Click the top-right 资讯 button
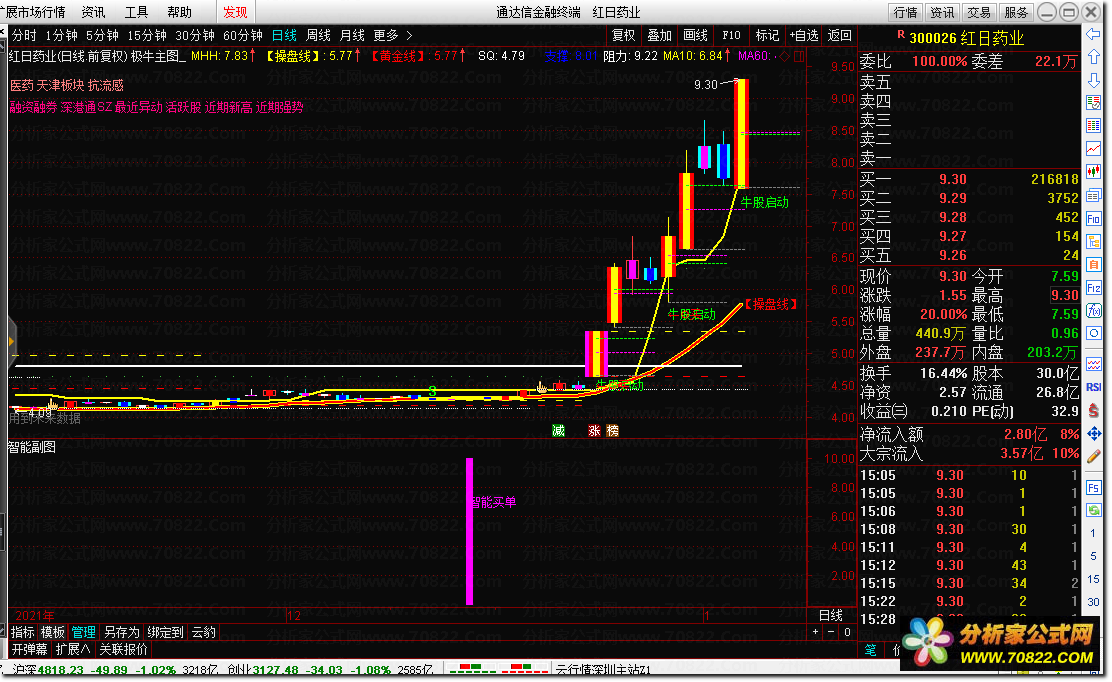The height and width of the screenshot is (682, 1112). click(943, 12)
